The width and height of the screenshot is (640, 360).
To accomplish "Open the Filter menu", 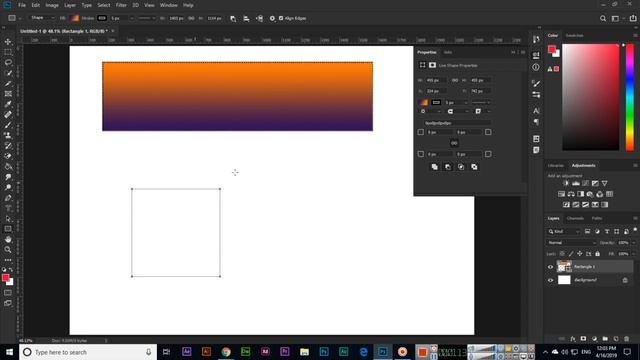I will tap(121, 5).
